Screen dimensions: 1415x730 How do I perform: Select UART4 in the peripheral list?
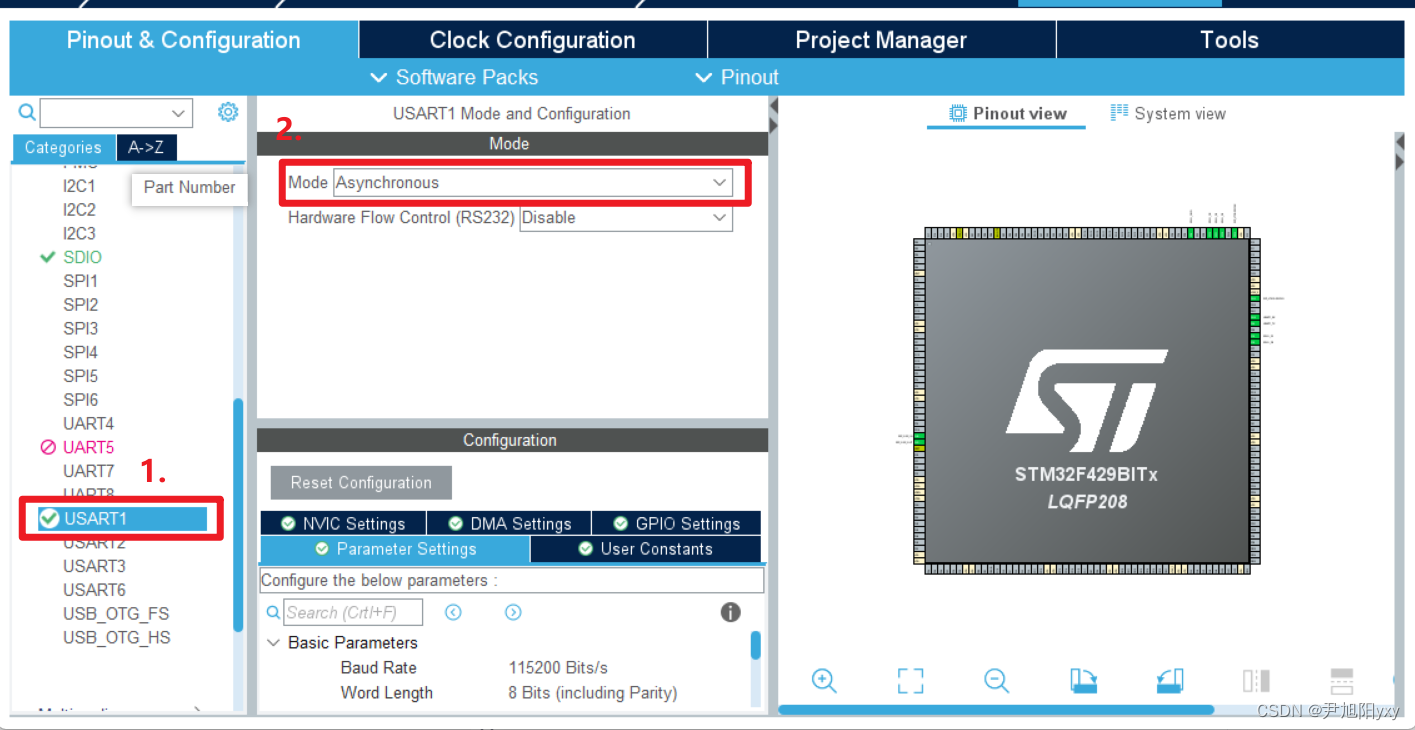[x=88, y=423]
